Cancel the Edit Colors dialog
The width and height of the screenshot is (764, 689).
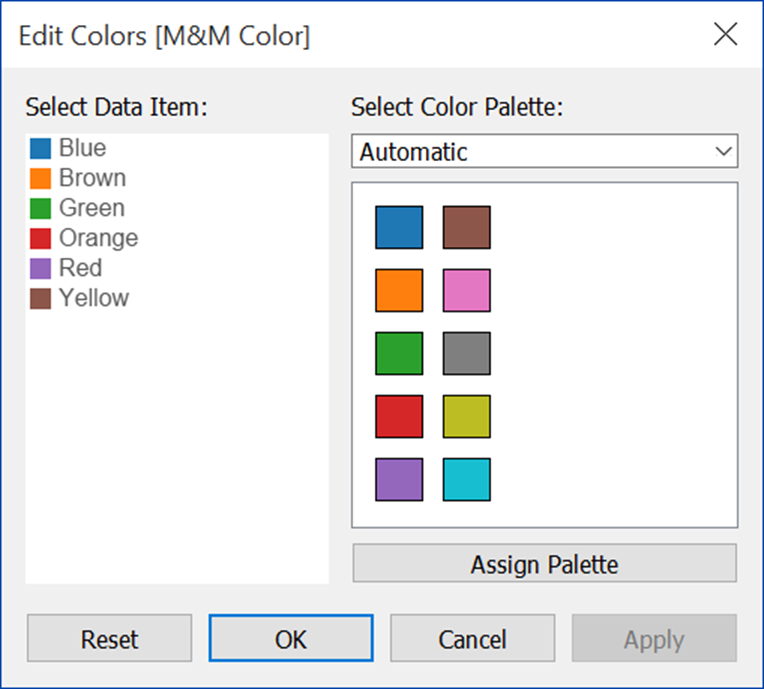(x=473, y=638)
